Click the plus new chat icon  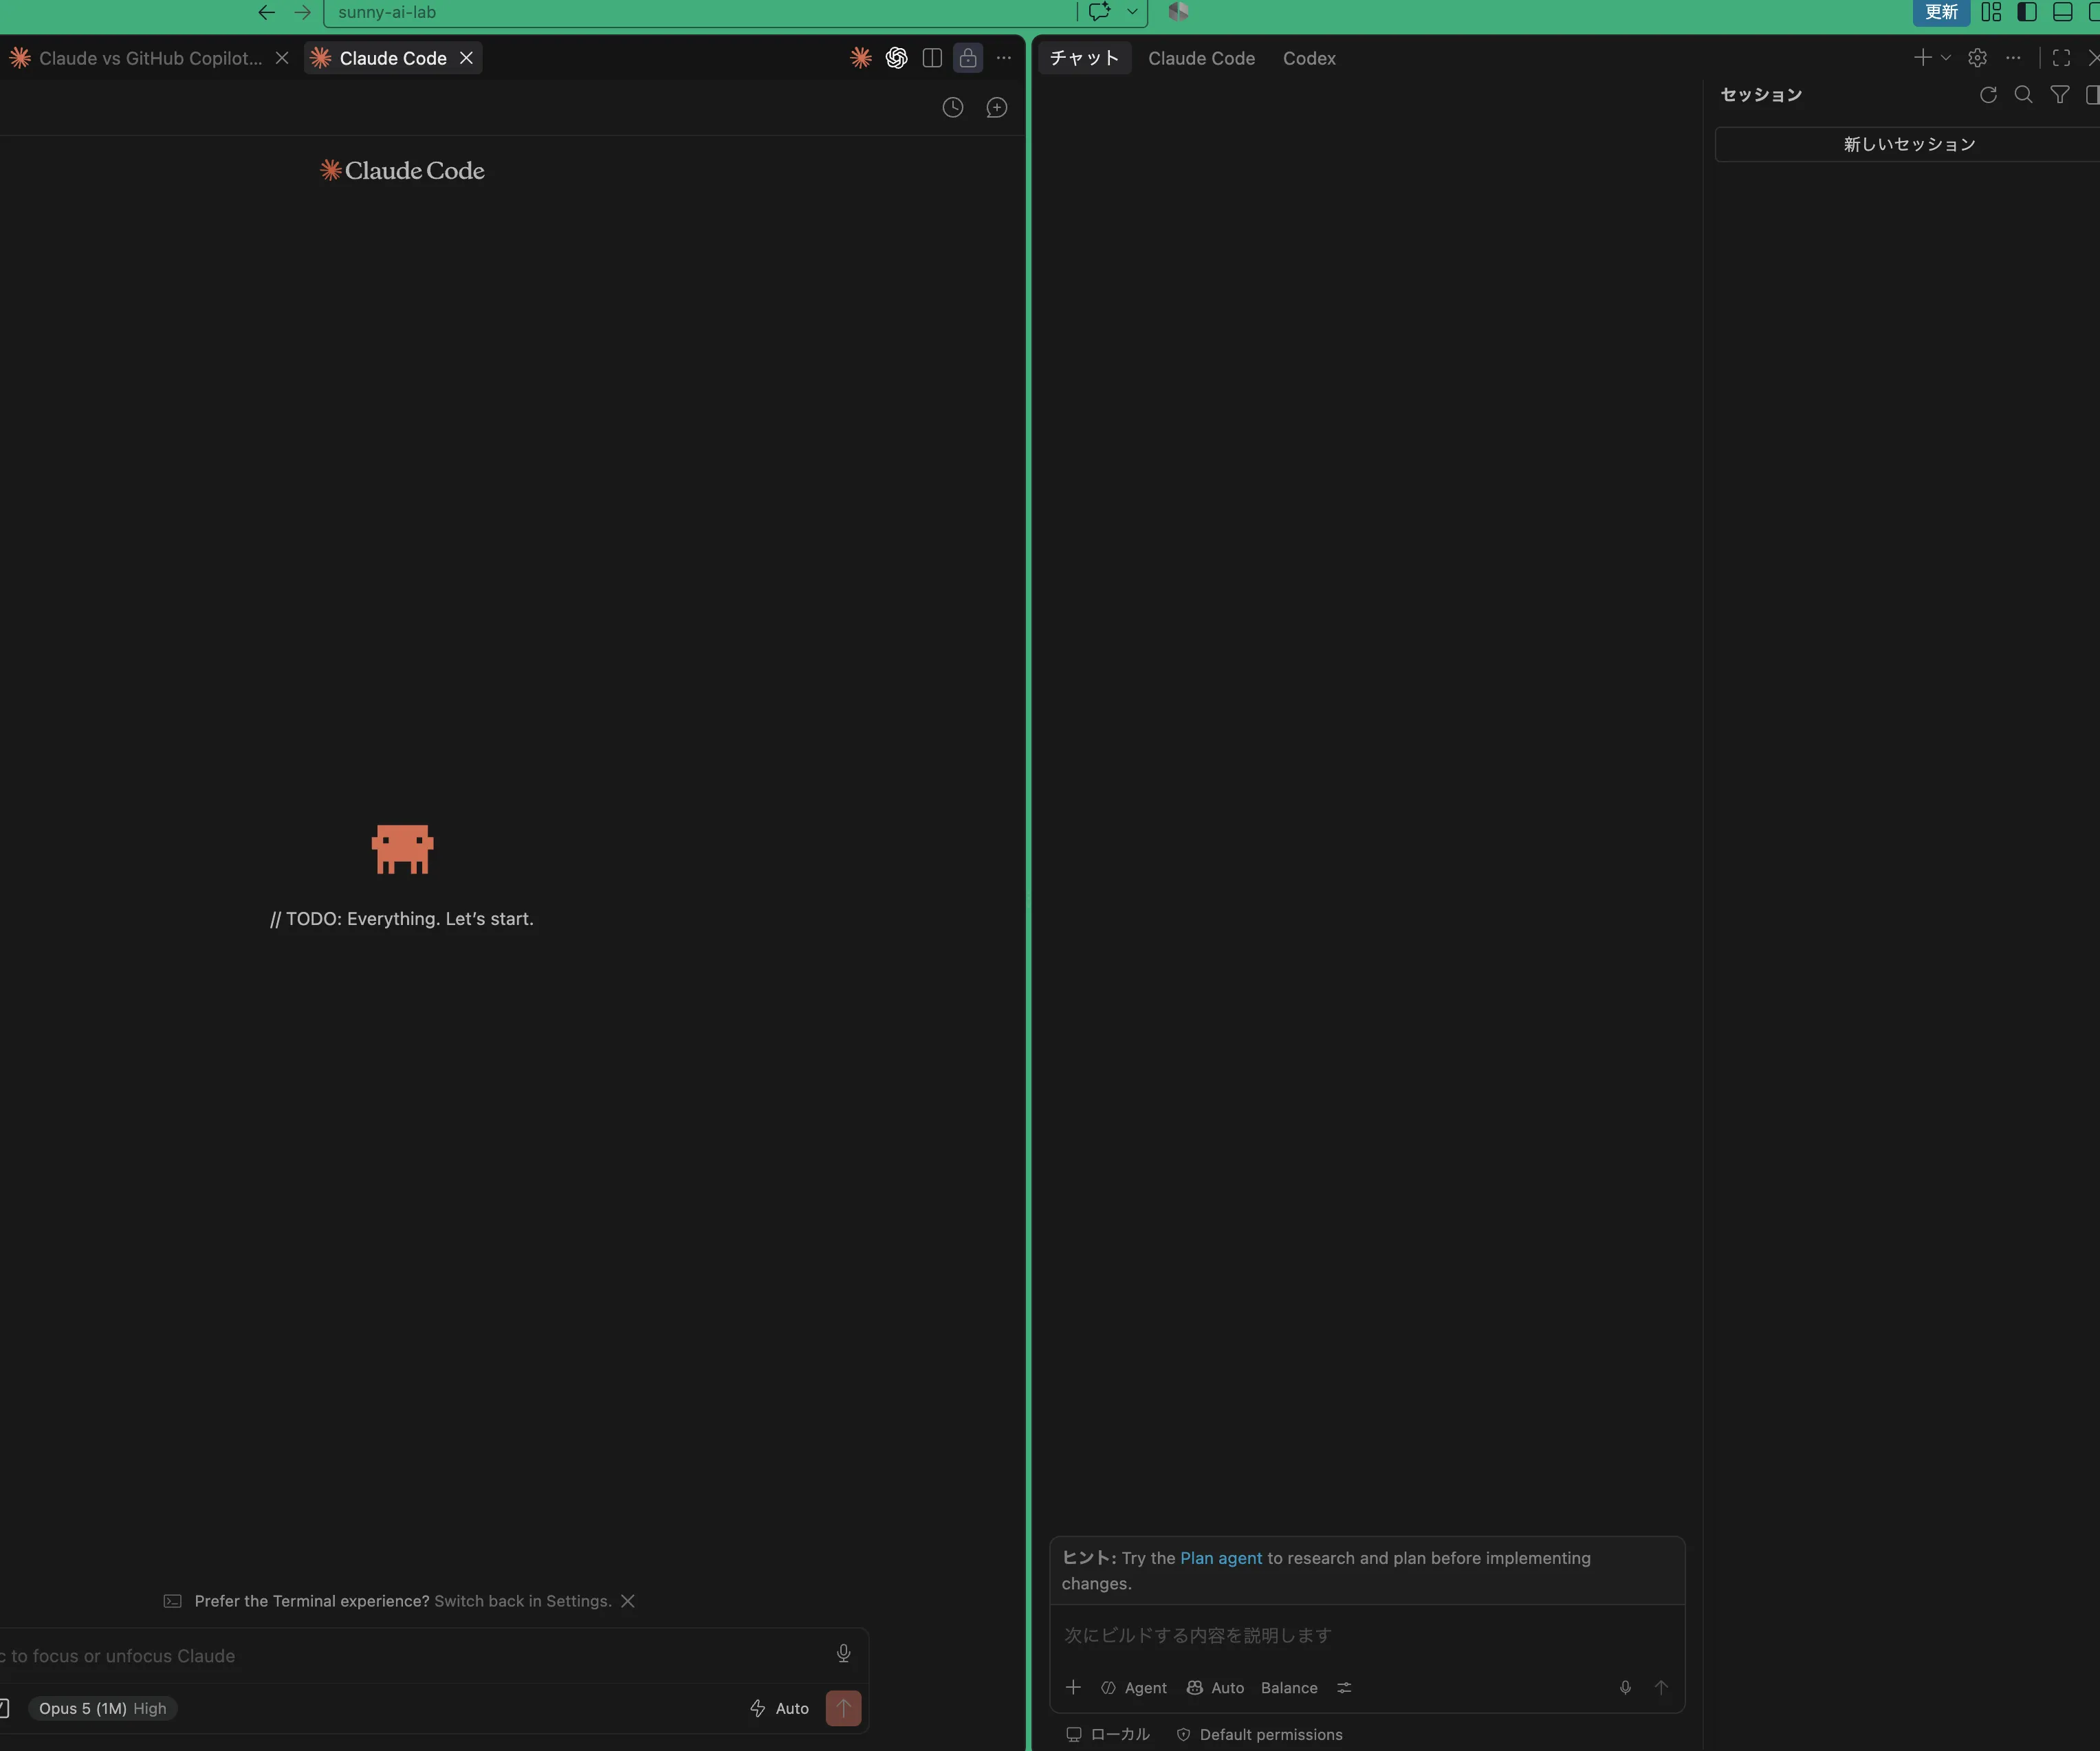point(1922,58)
